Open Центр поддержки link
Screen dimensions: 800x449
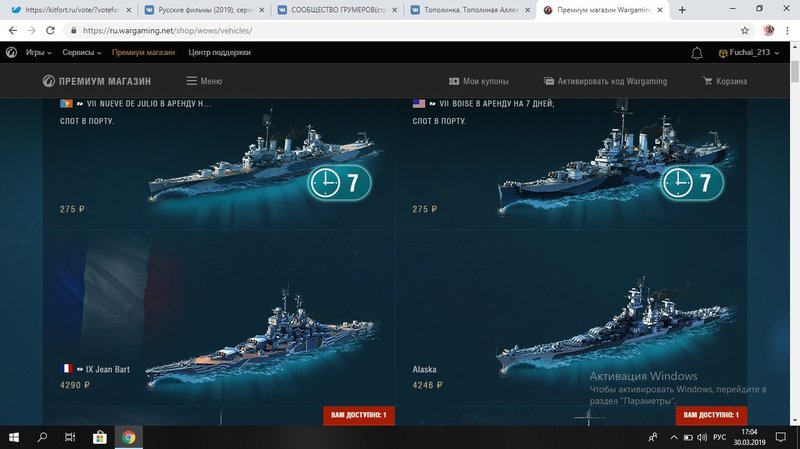coord(219,52)
